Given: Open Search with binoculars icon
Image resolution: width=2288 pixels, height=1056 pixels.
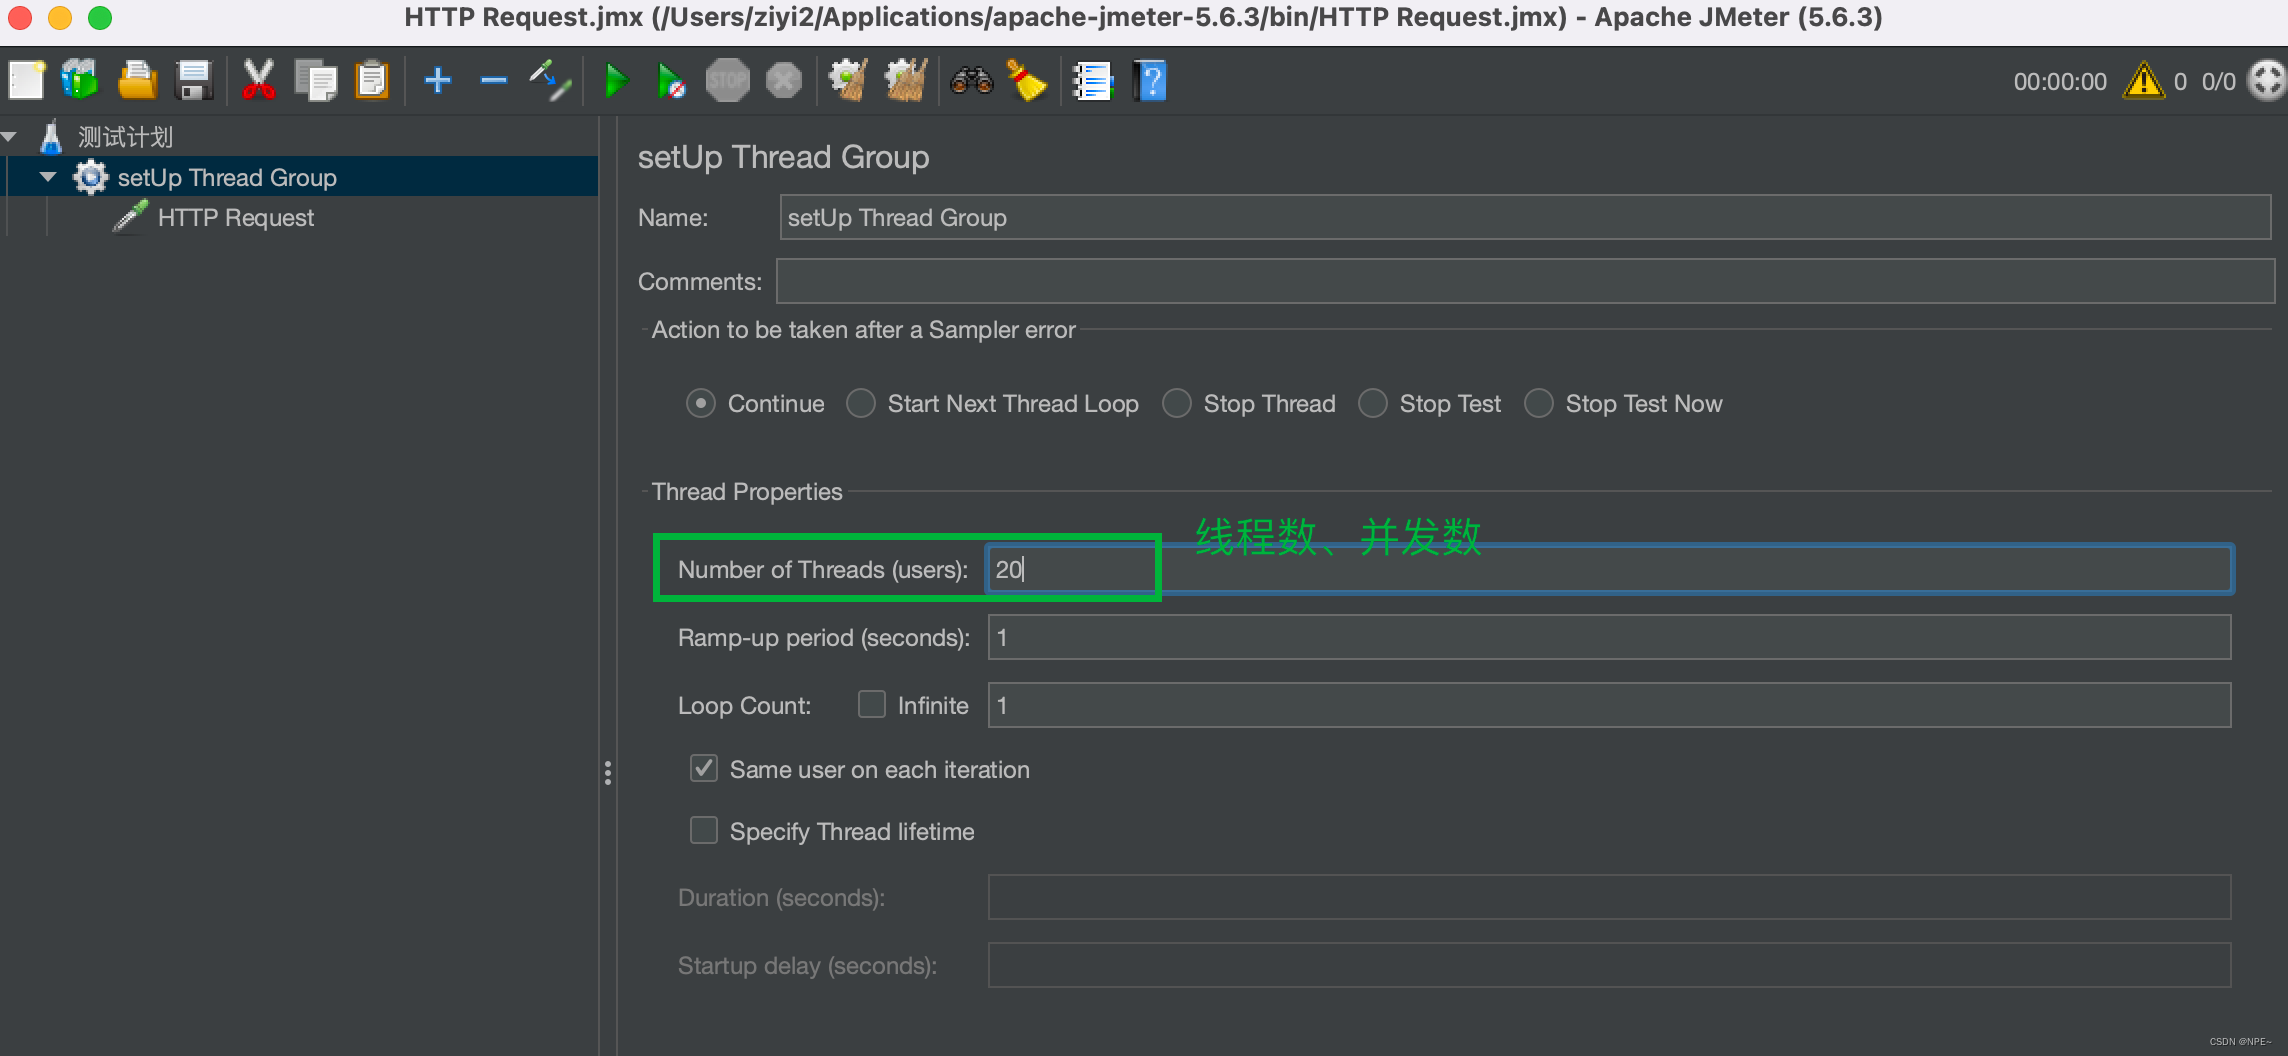Looking at the screenshot, I should pyautogui.click(x=971, y=81).
